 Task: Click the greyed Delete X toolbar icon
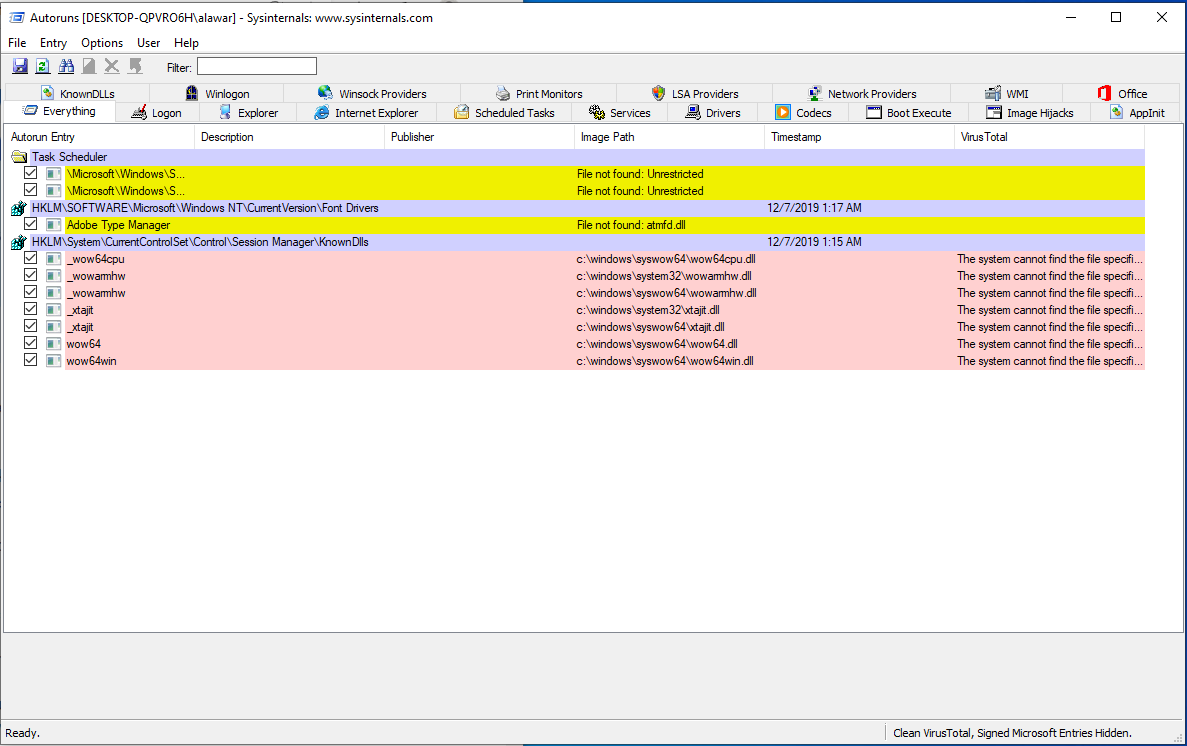[x=112, y=67]
